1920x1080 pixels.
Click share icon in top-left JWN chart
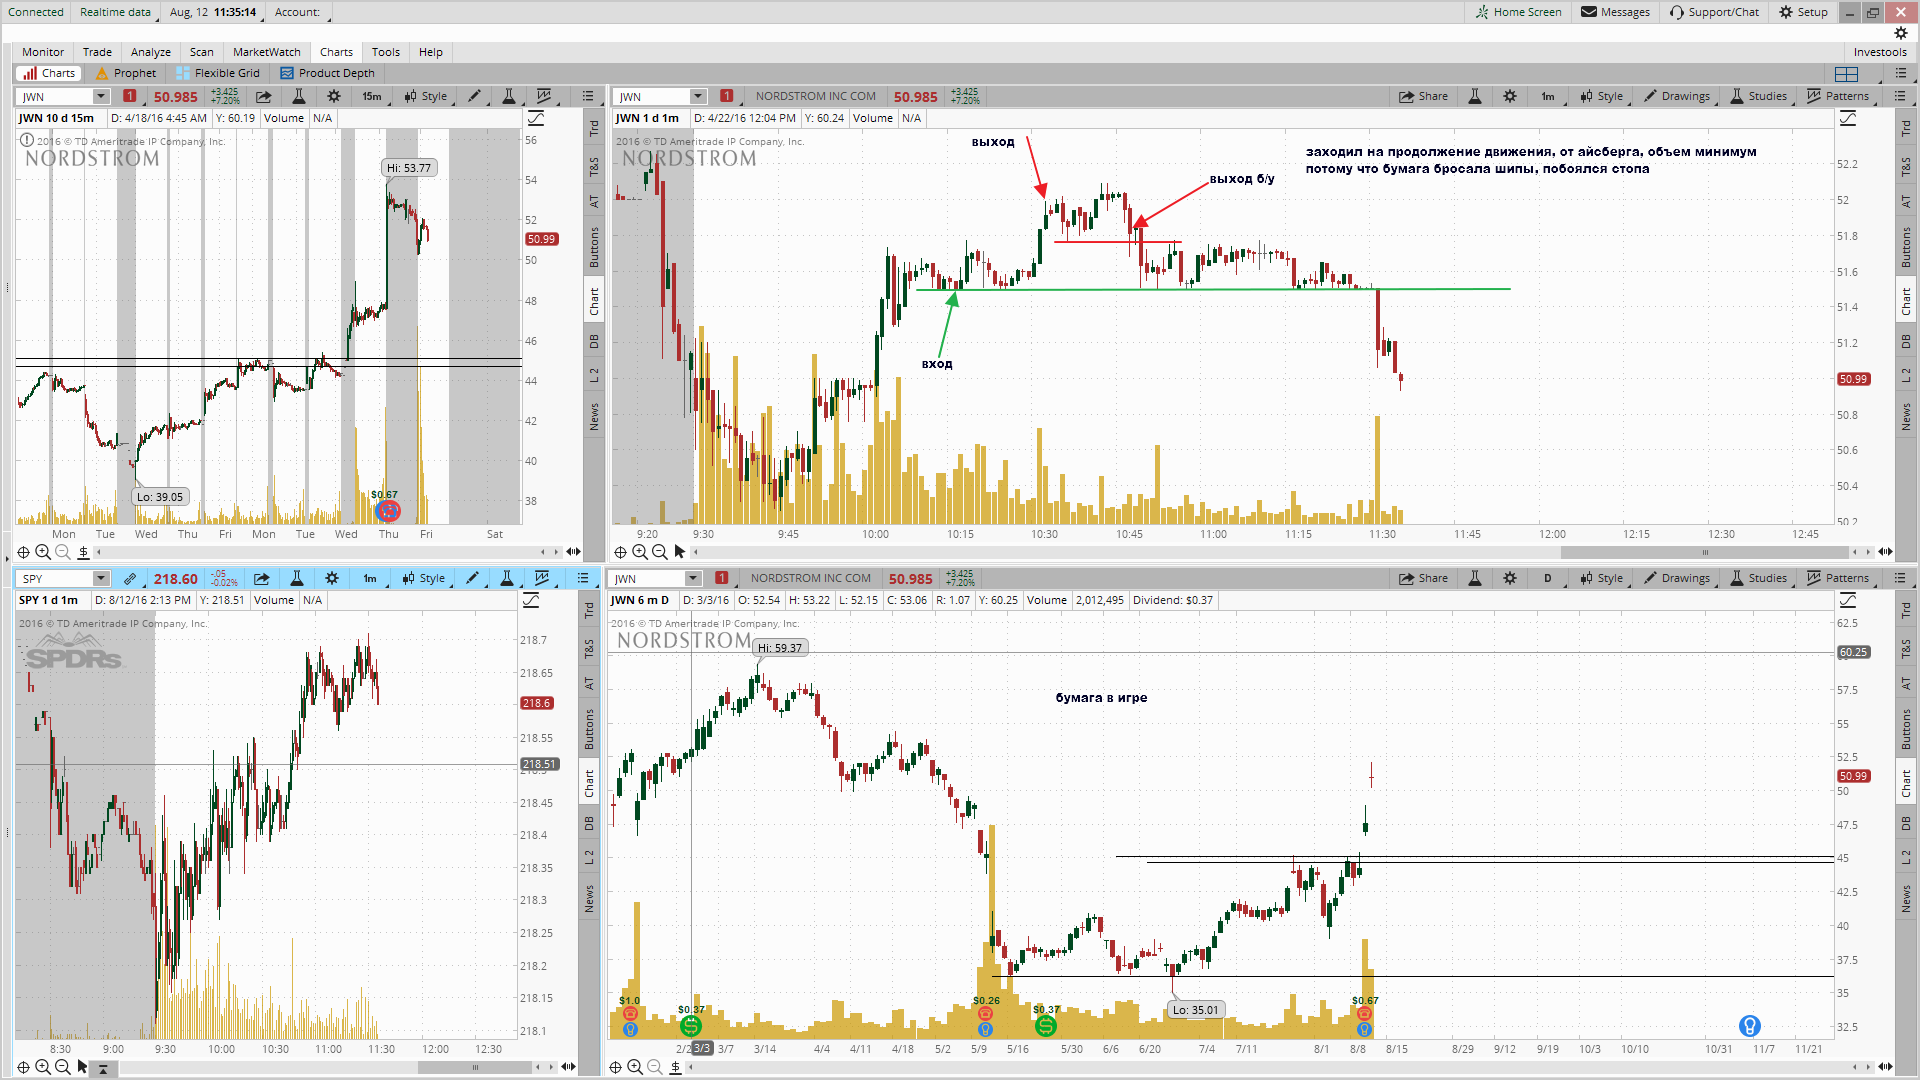coord(263,96)
